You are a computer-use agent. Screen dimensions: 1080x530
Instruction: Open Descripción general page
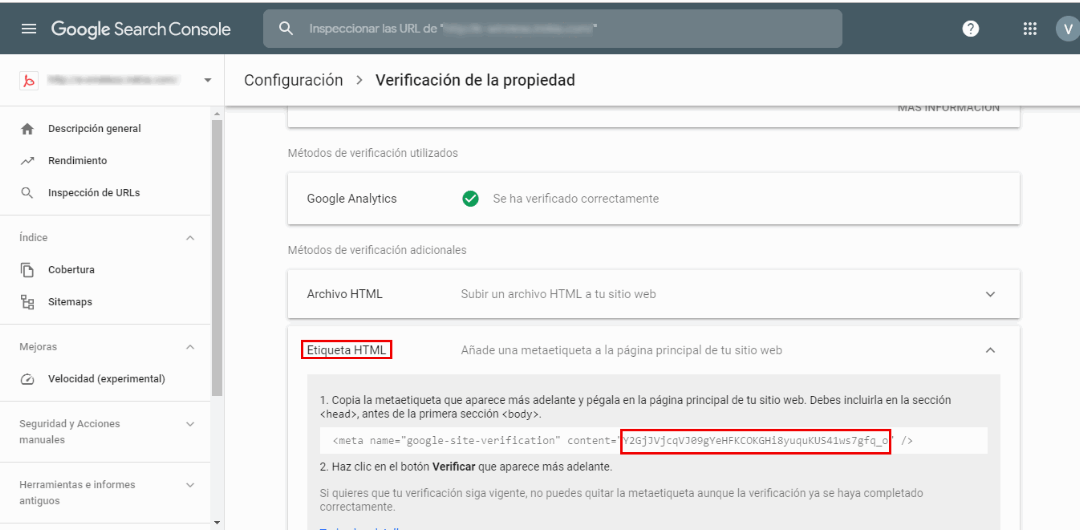pyautogui.click(x=94, y=129)
